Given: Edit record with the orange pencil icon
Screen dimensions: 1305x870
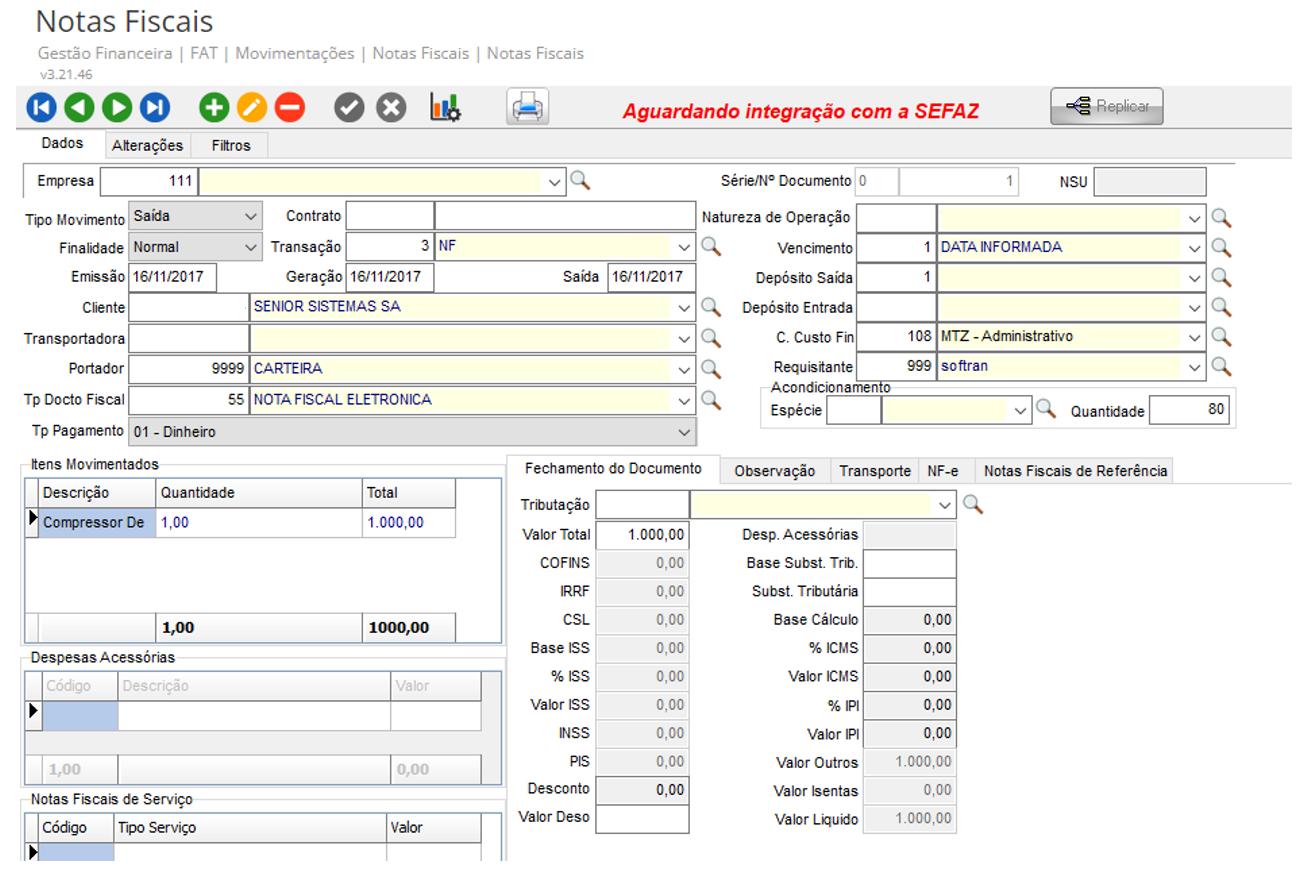Looking at the screenshot, I should [x=252, y=107].
